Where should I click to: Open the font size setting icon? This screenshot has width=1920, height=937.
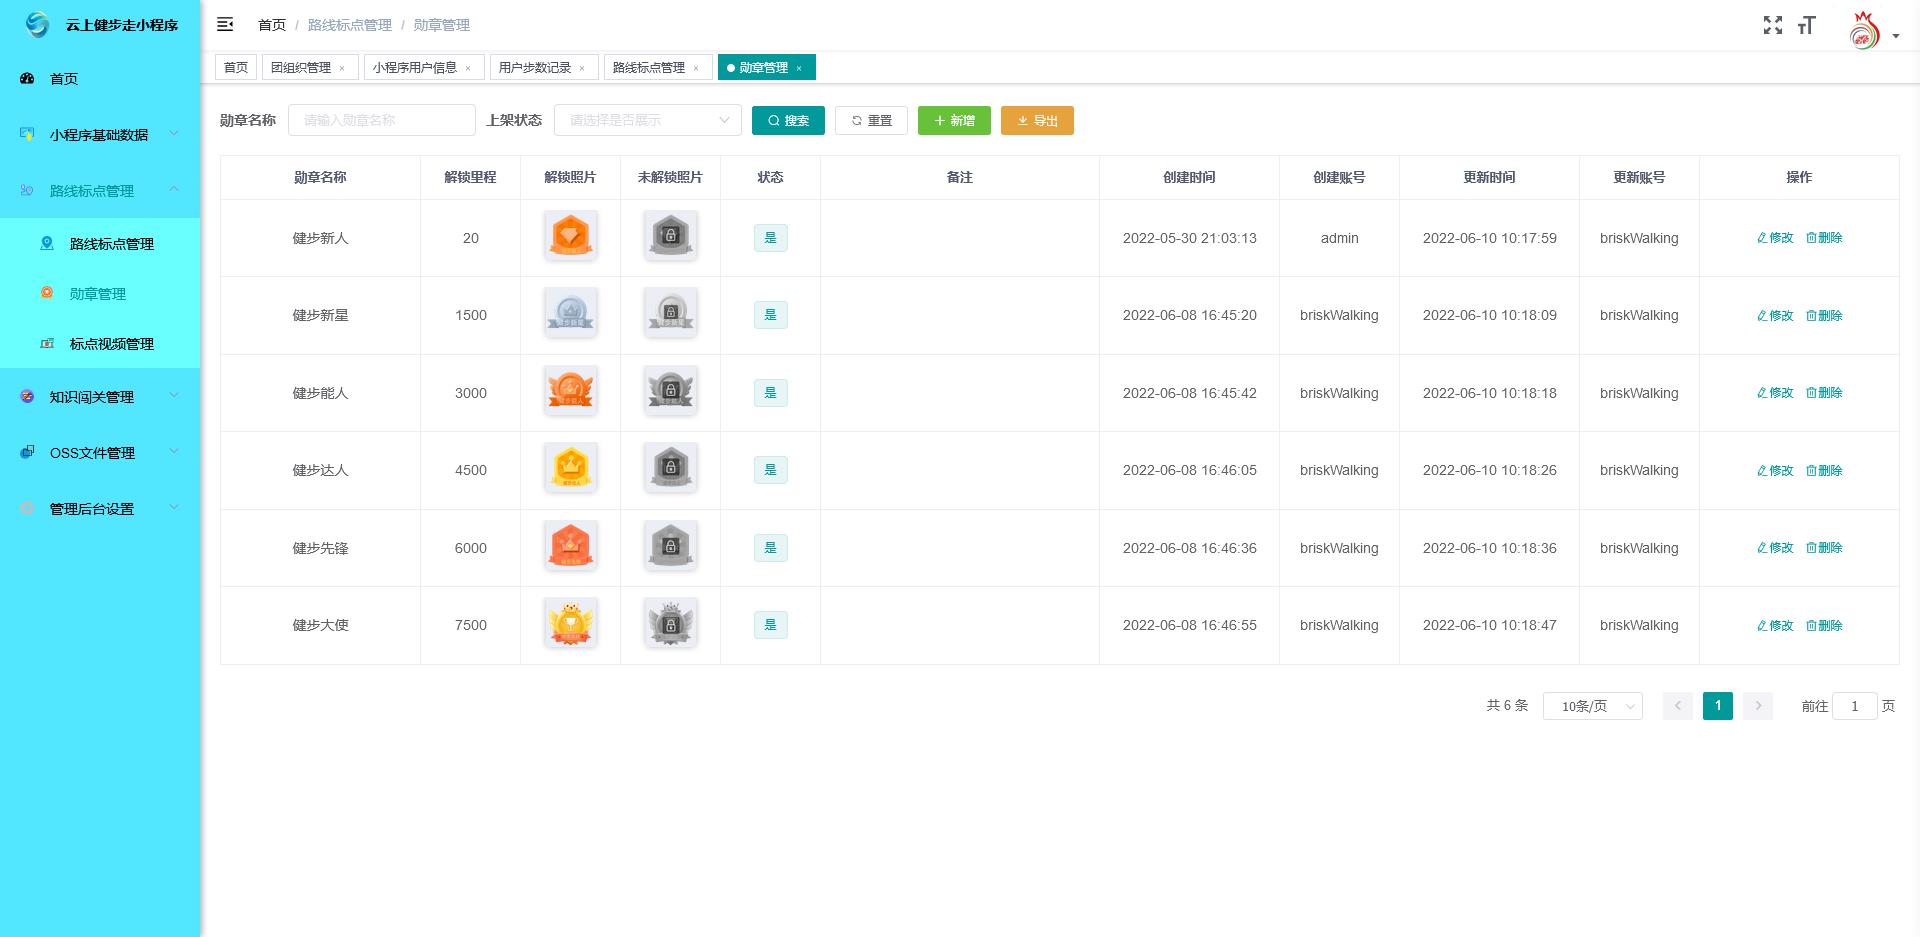tap(1806, 25)
